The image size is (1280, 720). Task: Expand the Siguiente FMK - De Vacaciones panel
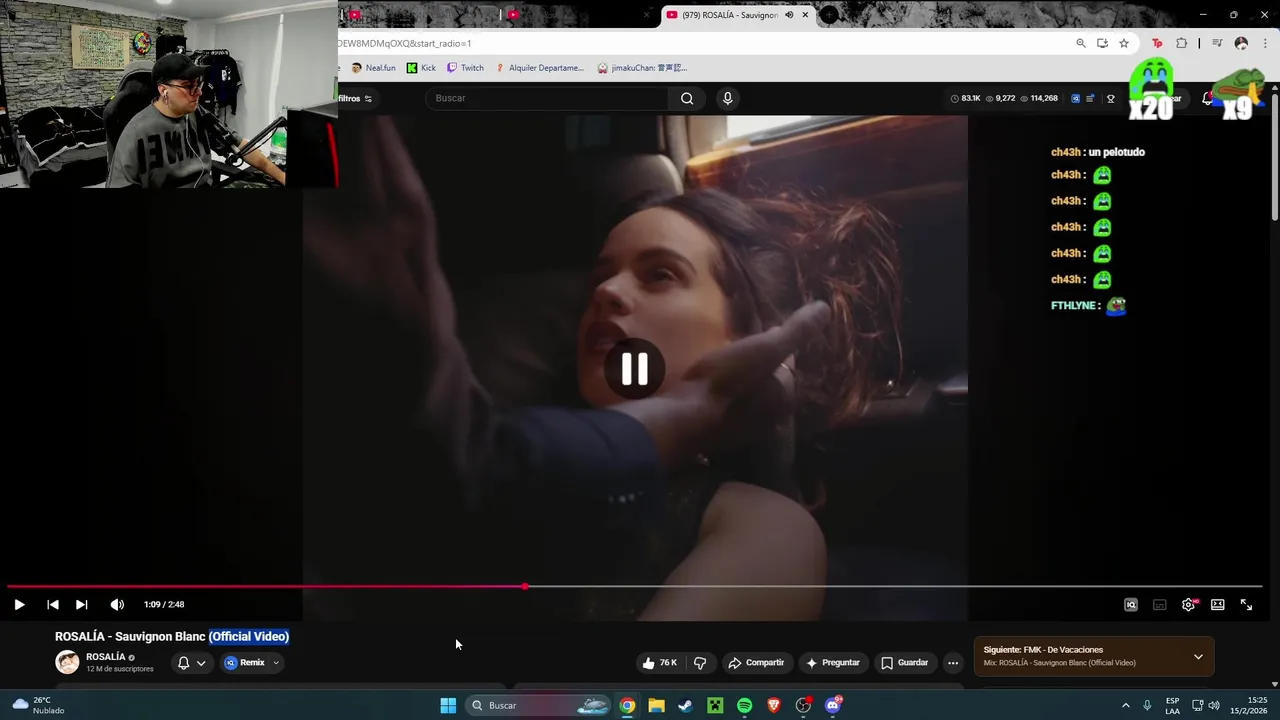coord(1198,656)
